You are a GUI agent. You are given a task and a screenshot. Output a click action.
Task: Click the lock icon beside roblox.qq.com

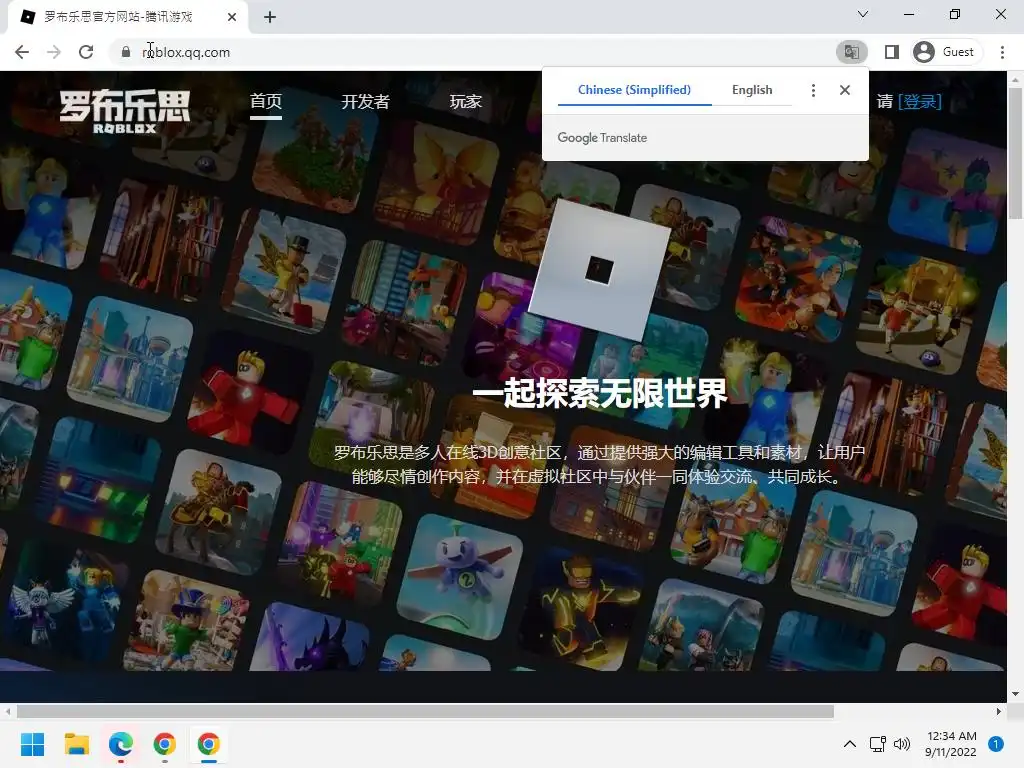(x=126, y=52)
